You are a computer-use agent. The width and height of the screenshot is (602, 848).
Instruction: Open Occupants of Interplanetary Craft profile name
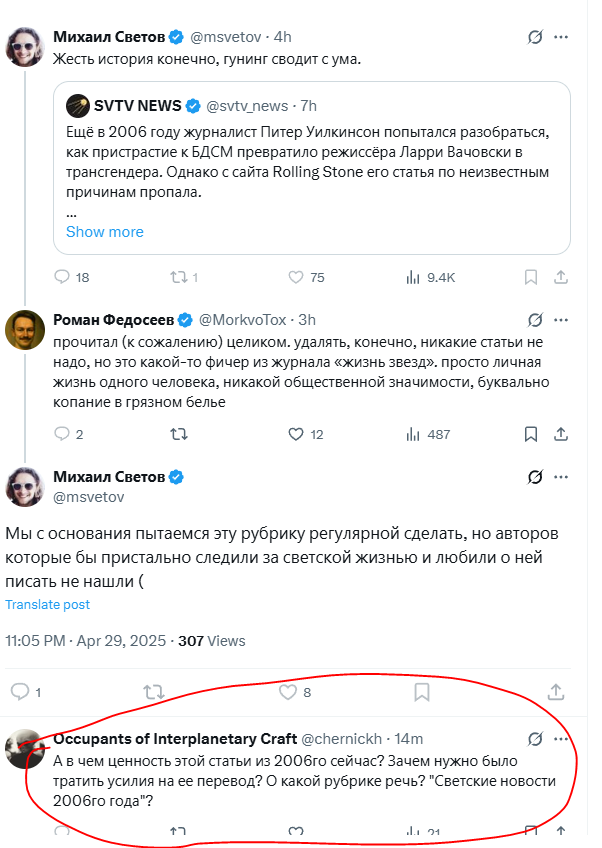174,738
